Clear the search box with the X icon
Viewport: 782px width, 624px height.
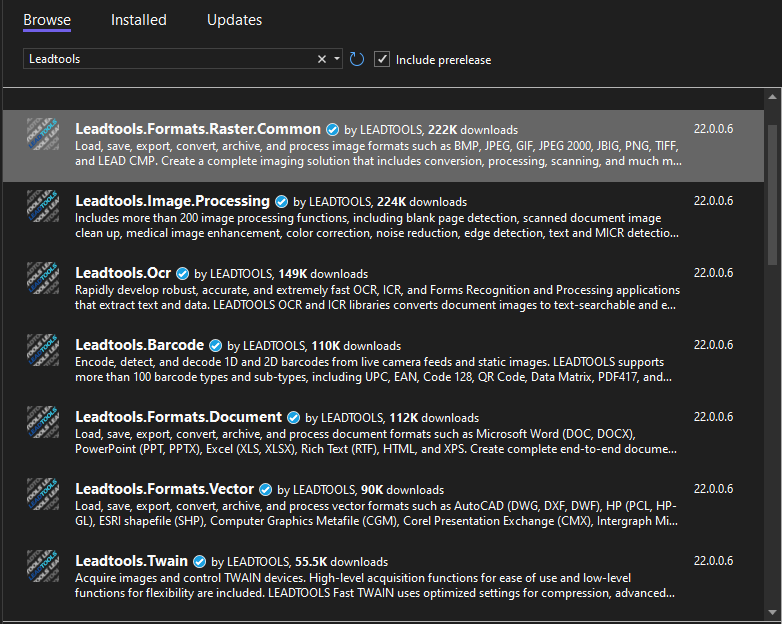[x=322, y=59]
